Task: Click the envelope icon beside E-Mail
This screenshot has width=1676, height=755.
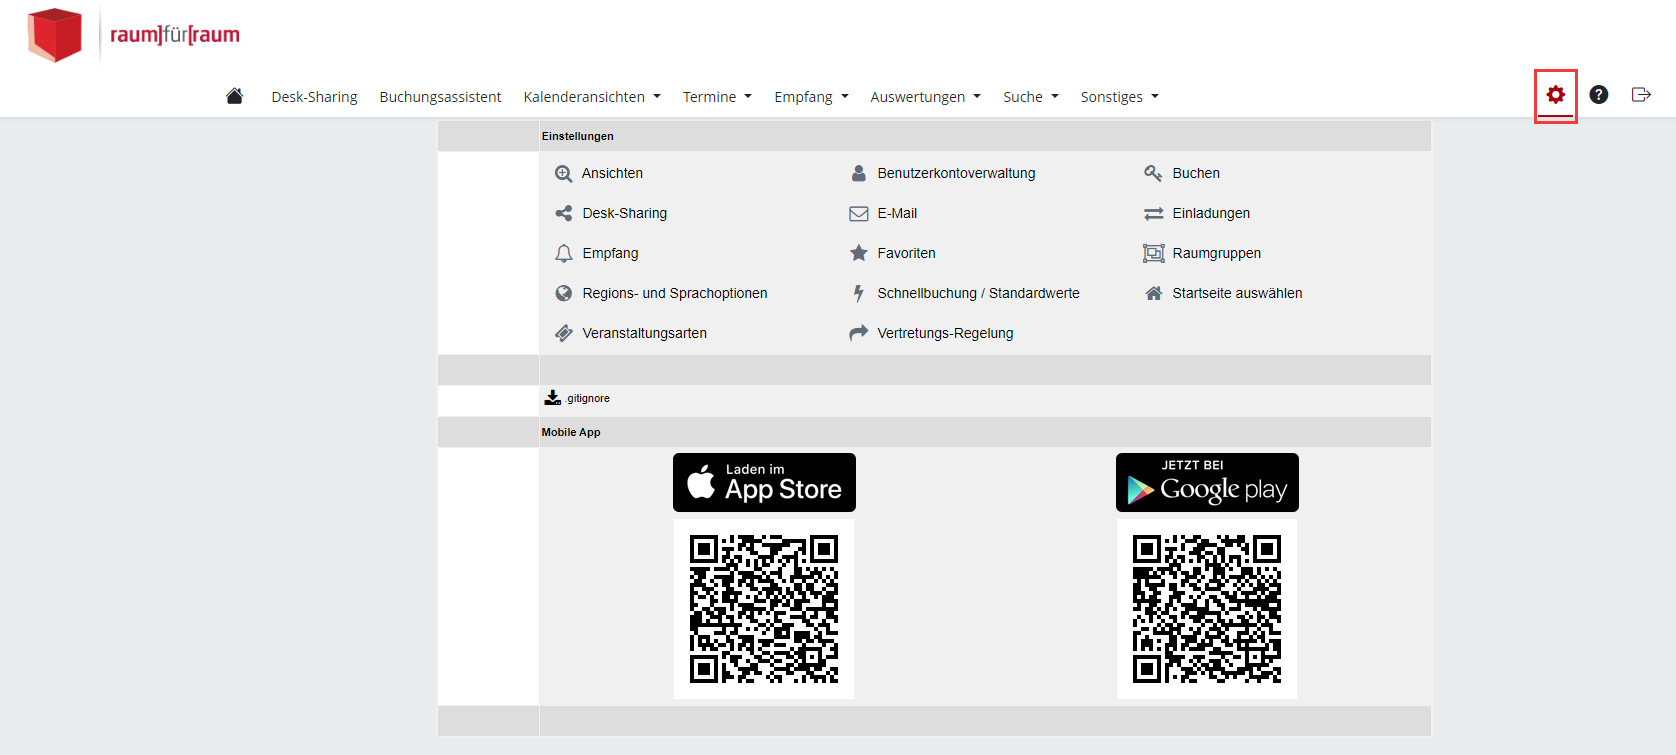Action: 859,214
